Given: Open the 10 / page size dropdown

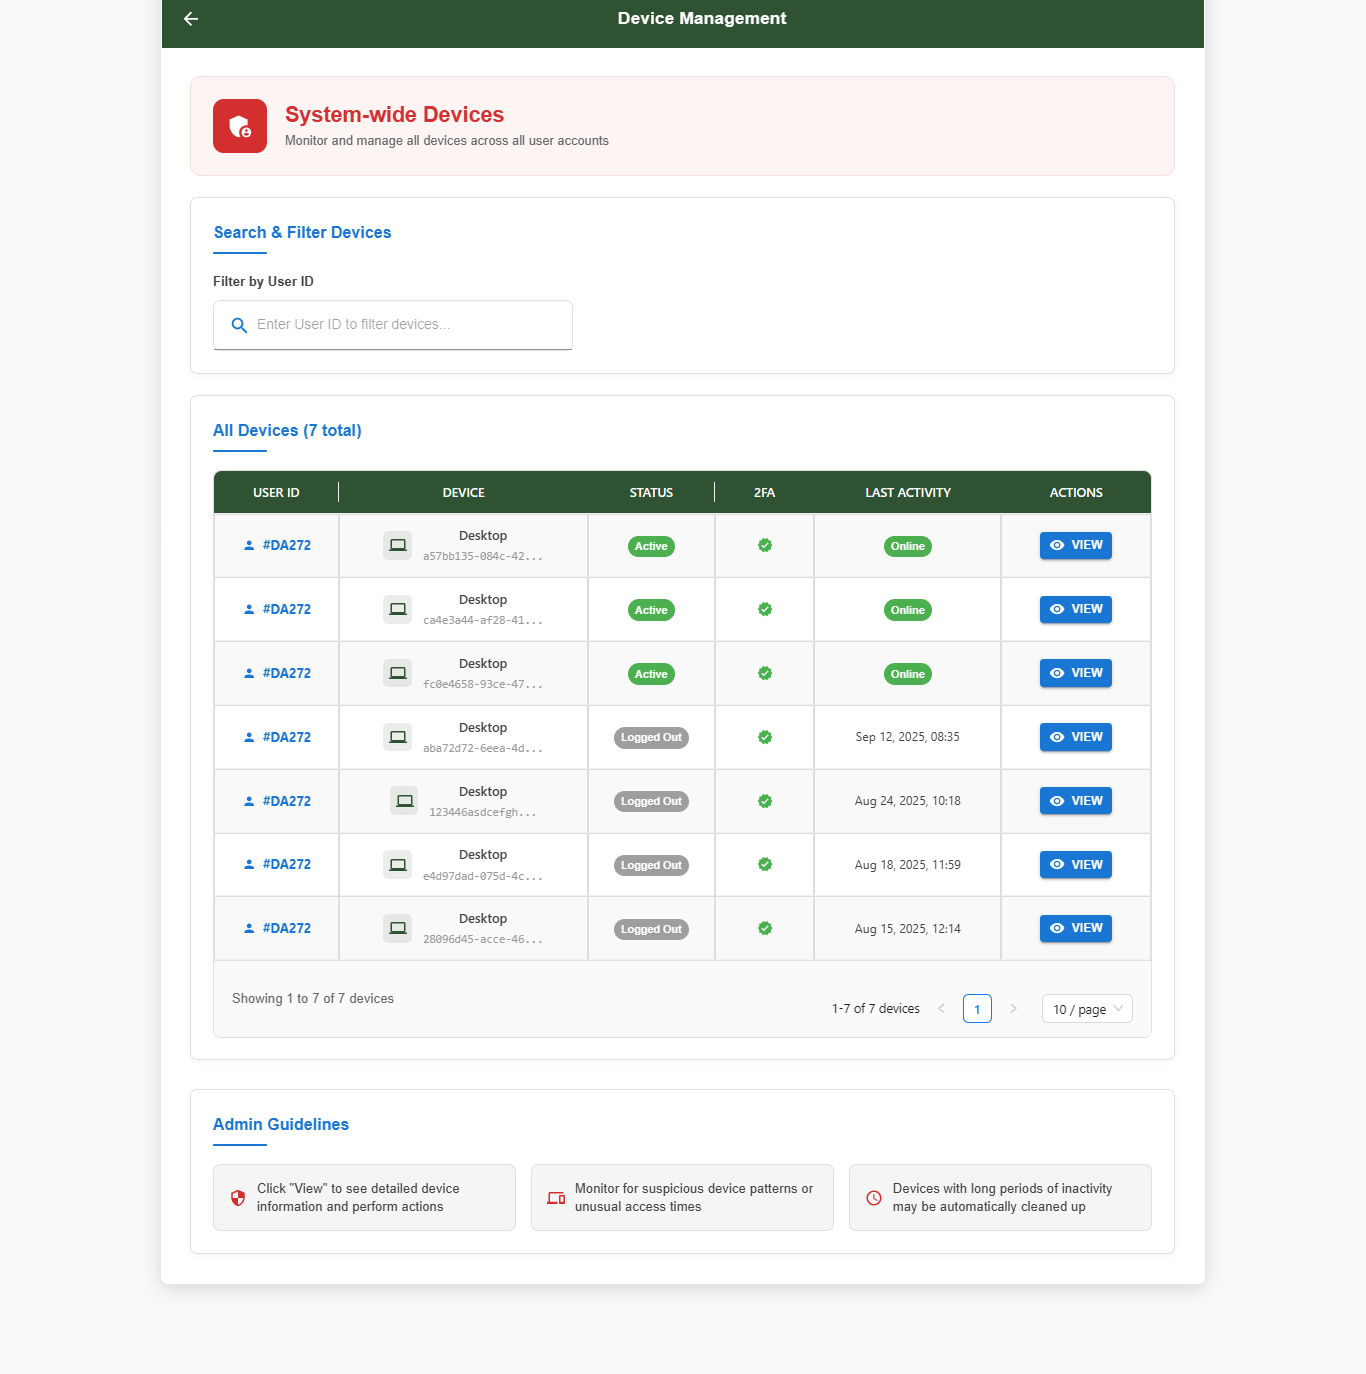Looking at the screenshot, I should tap(1087, 1009).
